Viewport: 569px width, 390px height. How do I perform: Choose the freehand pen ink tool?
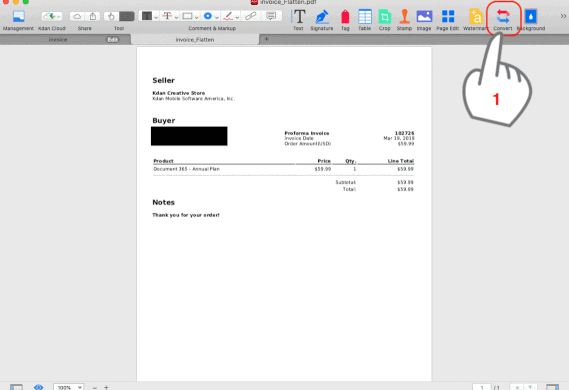point(228,16)
